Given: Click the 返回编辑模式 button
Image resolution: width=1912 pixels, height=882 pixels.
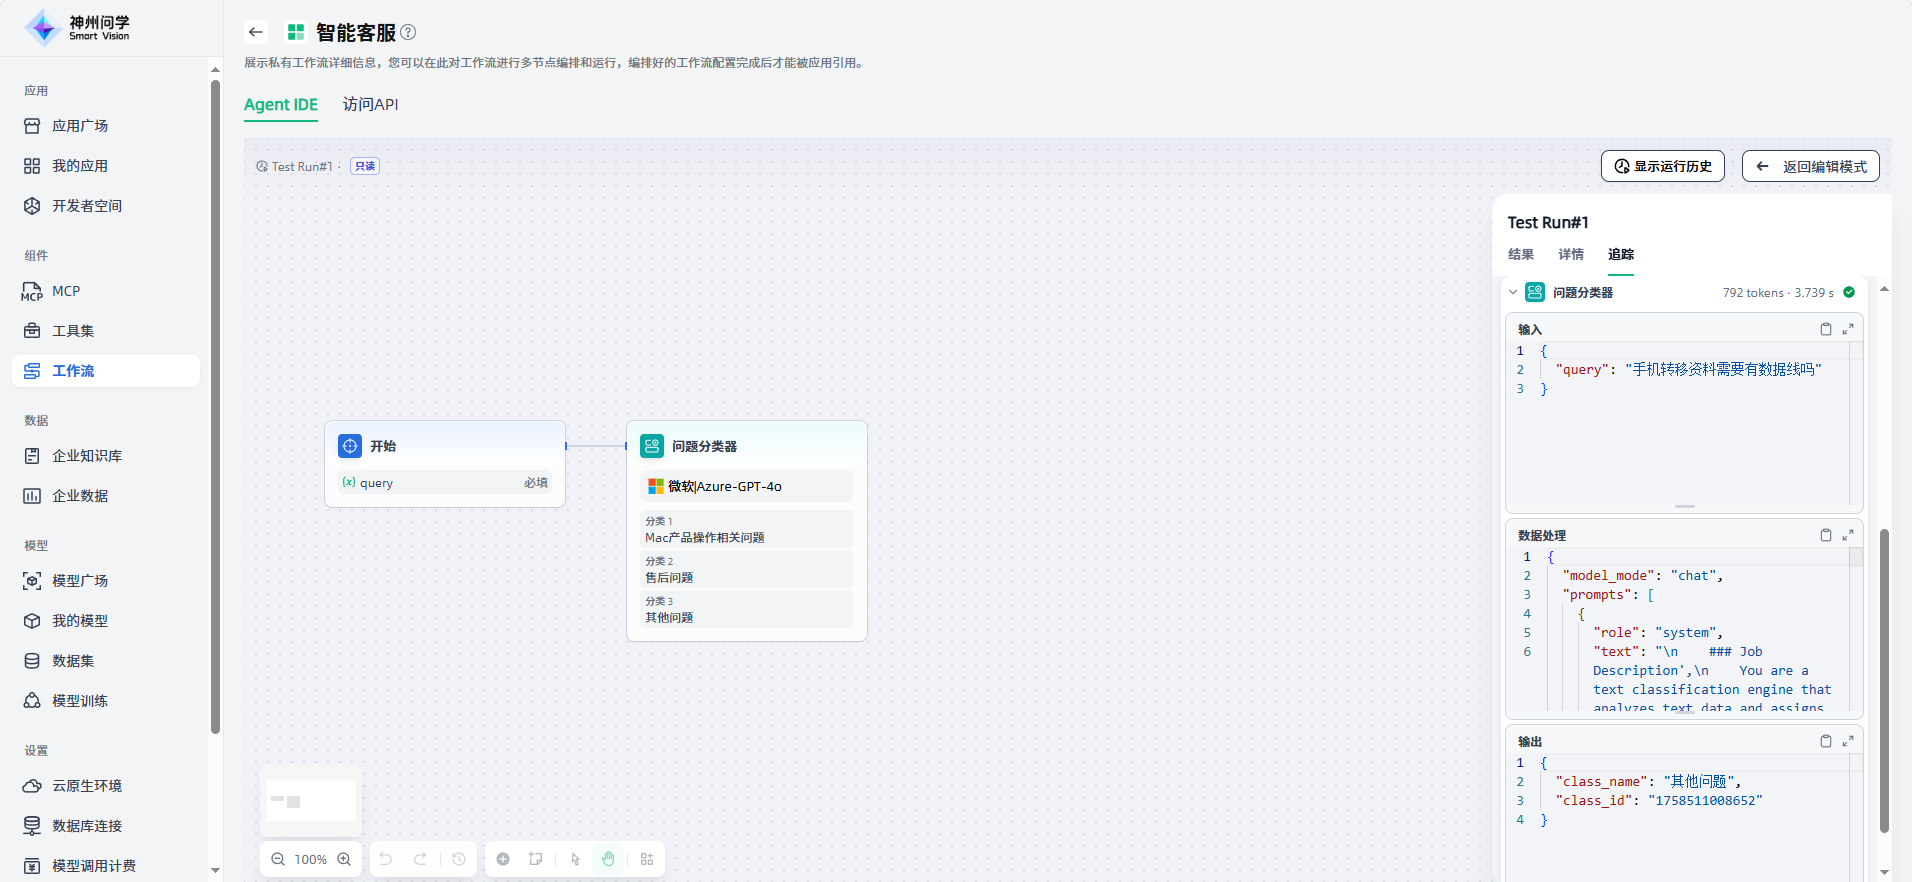Looking at the screenshot, I should (1810, 166).
